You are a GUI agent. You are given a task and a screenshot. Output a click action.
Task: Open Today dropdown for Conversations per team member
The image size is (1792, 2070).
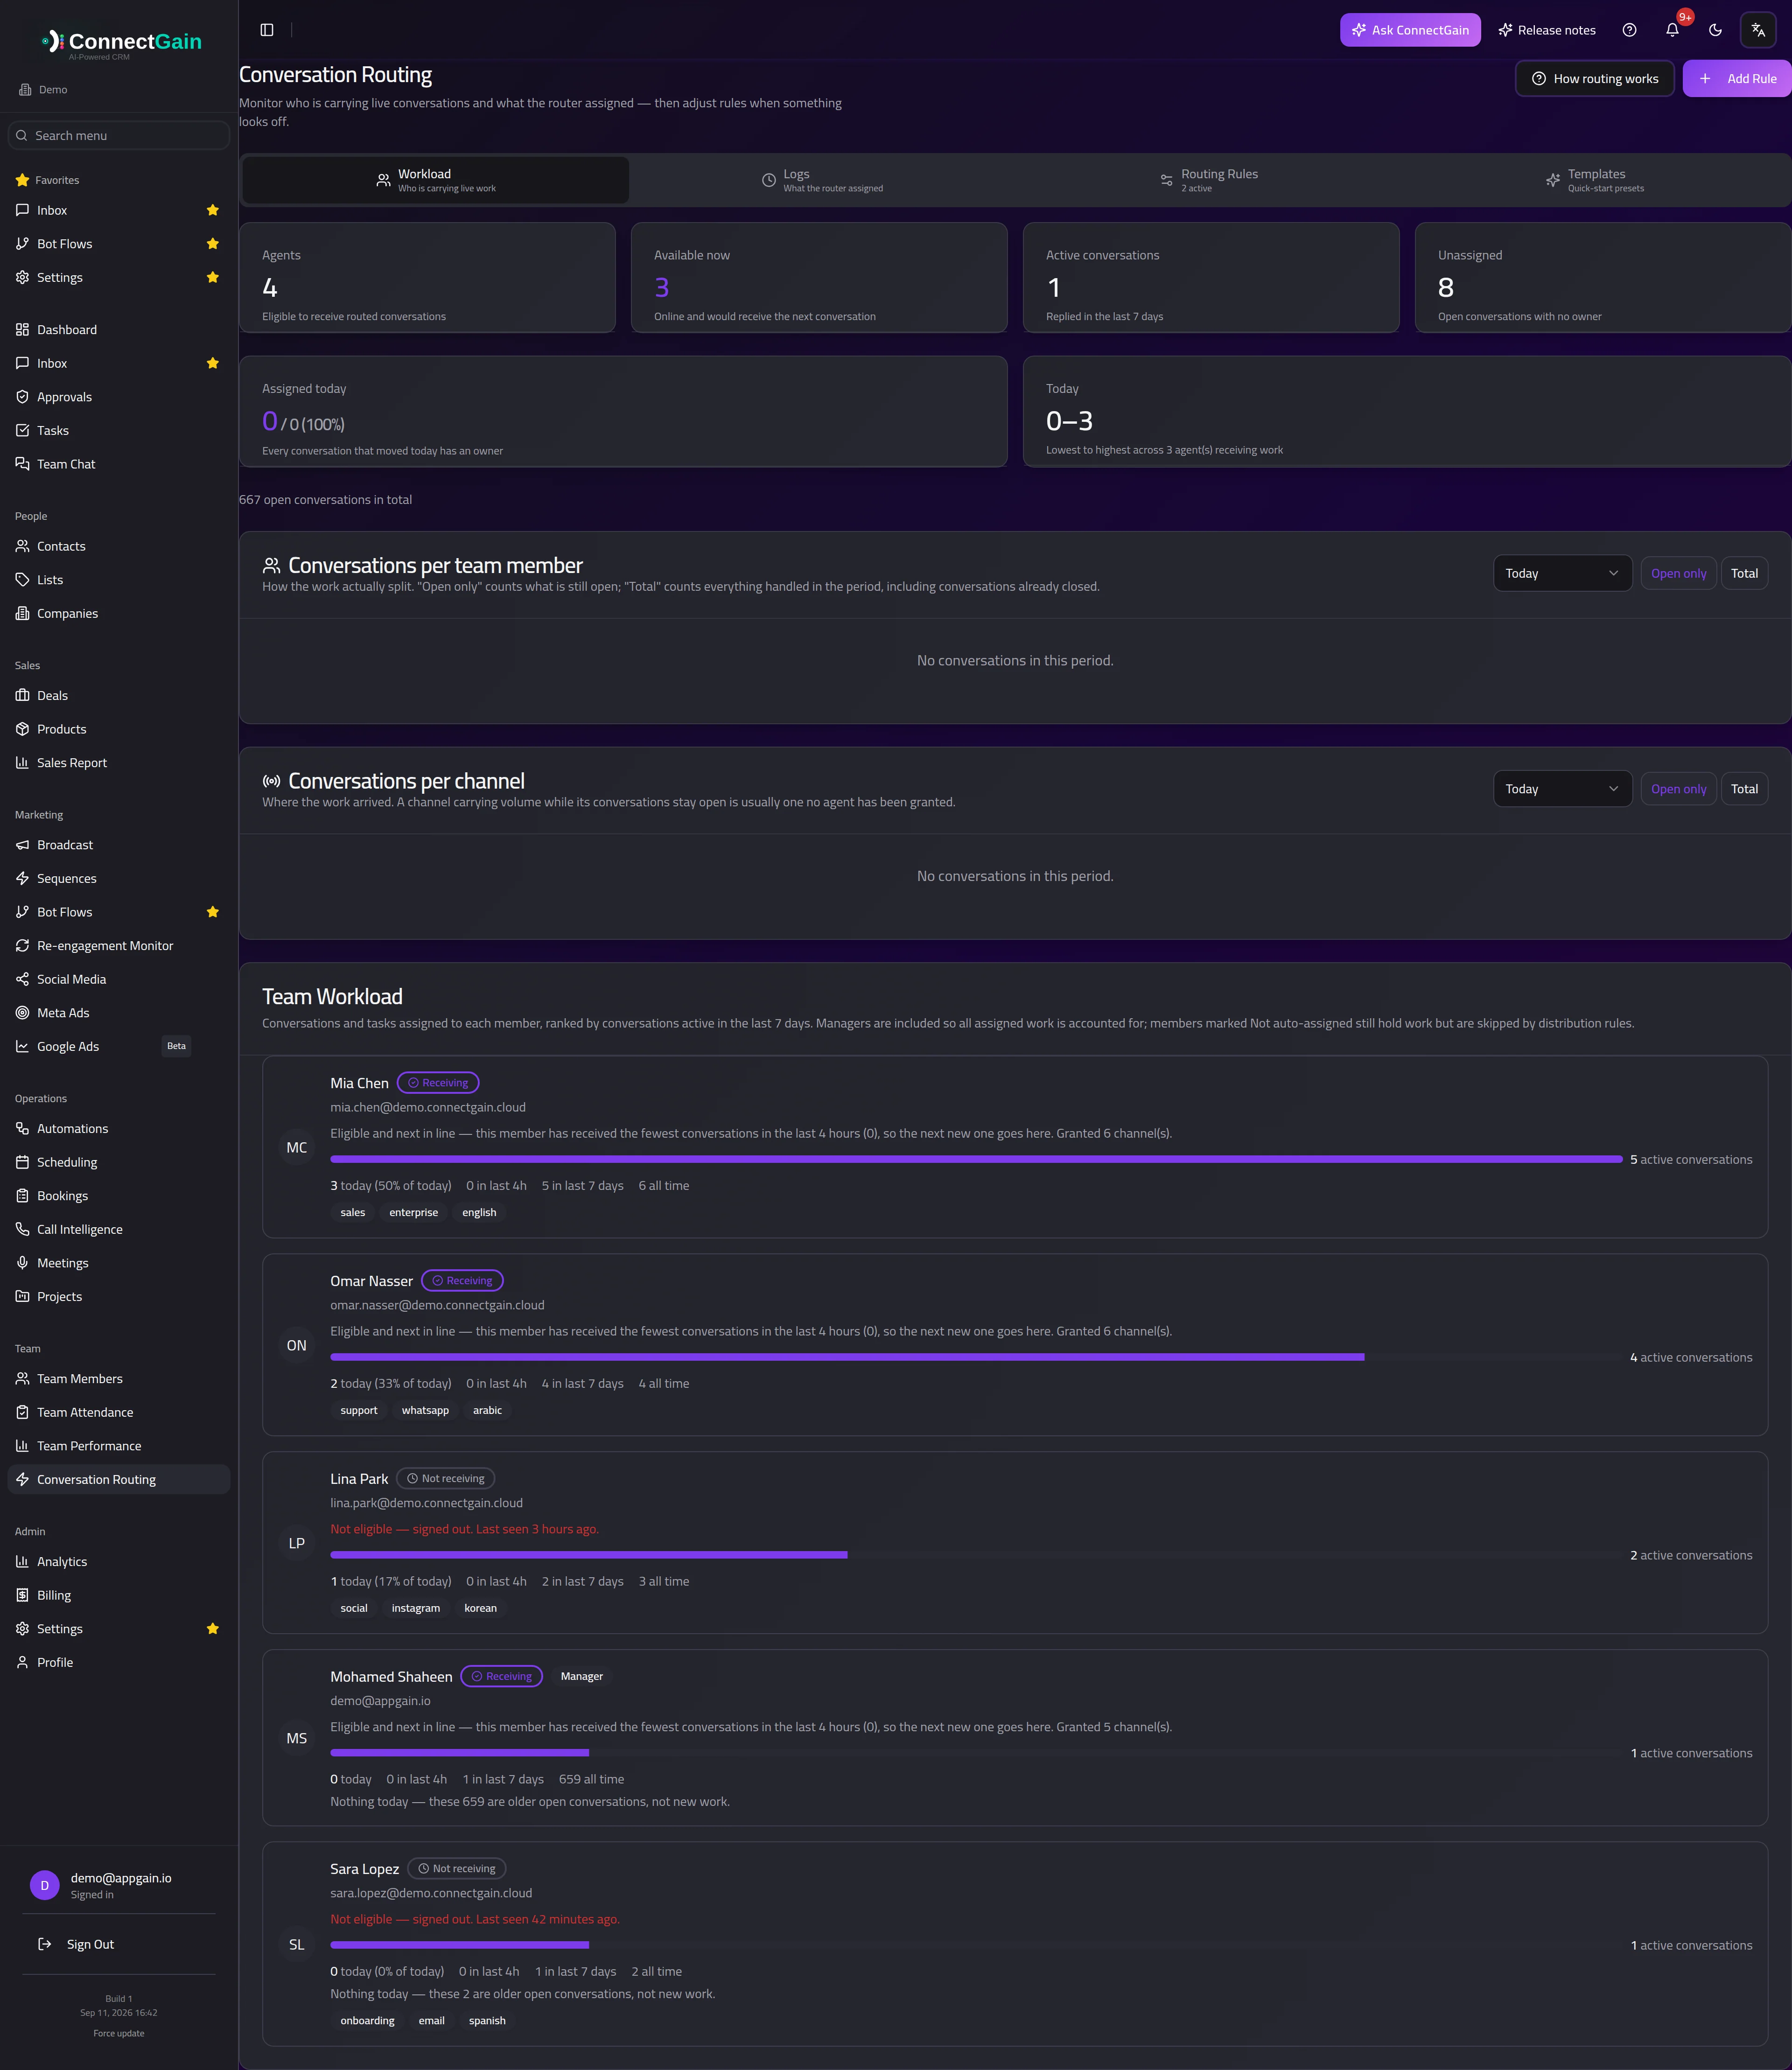coord(1562,573)
